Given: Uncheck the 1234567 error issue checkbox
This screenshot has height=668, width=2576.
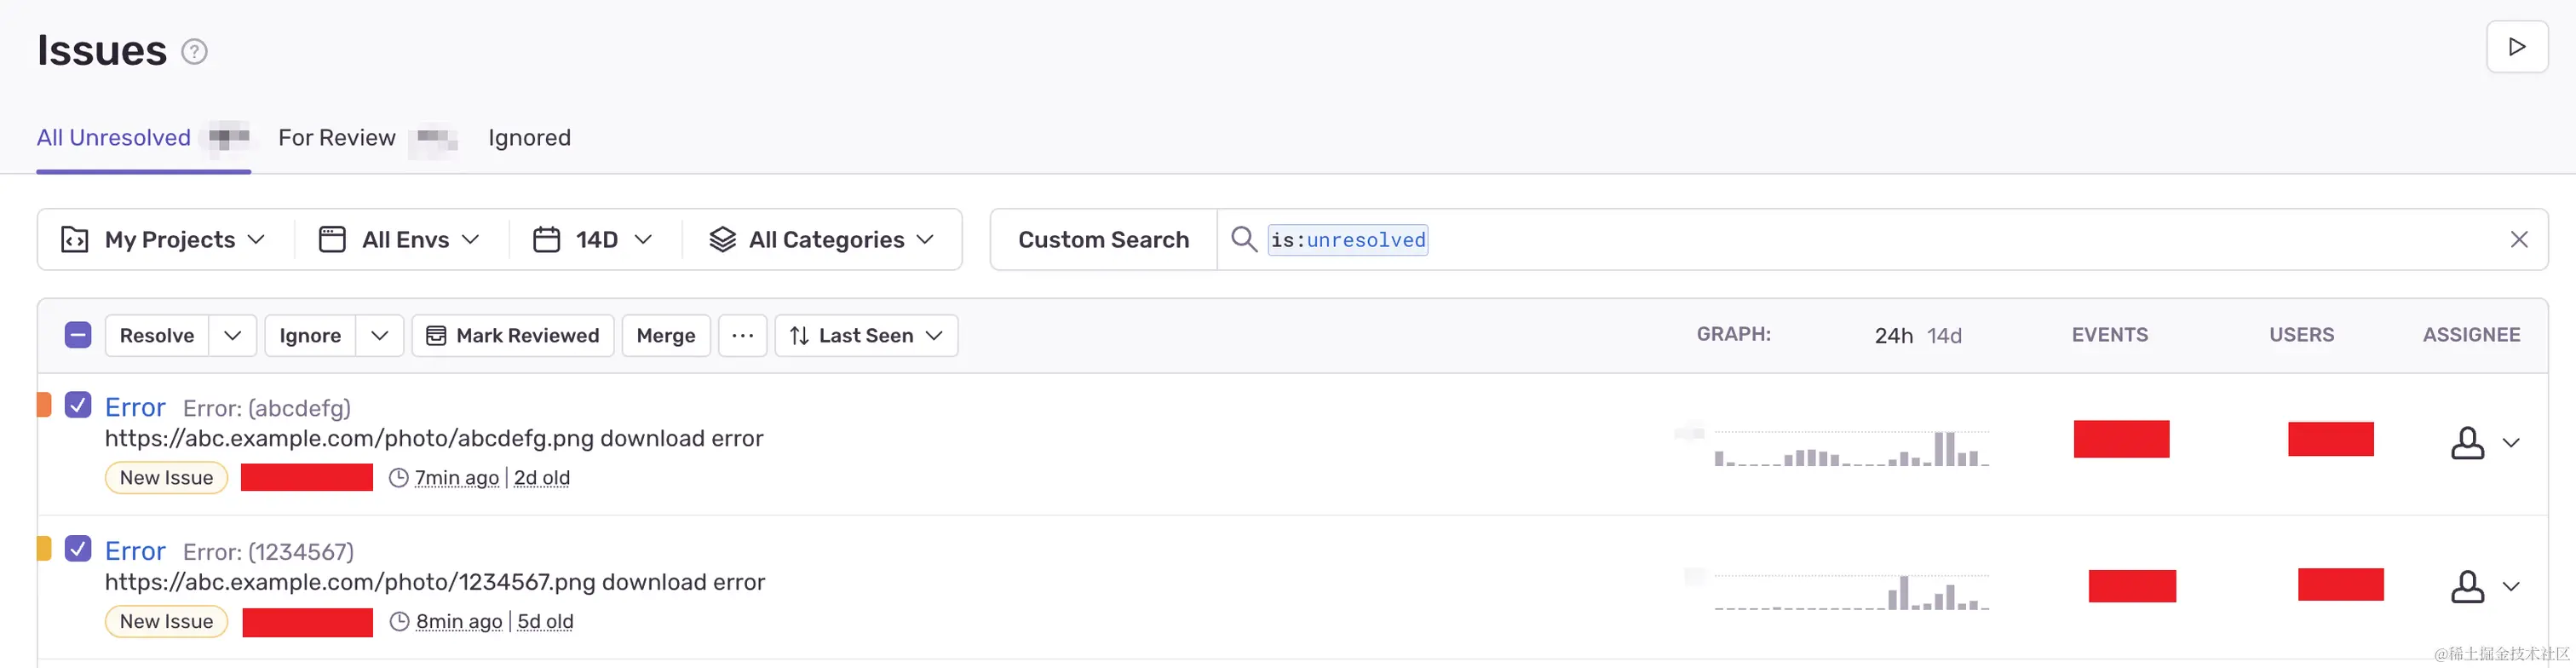Looking at the screenshot, I should coord(78,549).
